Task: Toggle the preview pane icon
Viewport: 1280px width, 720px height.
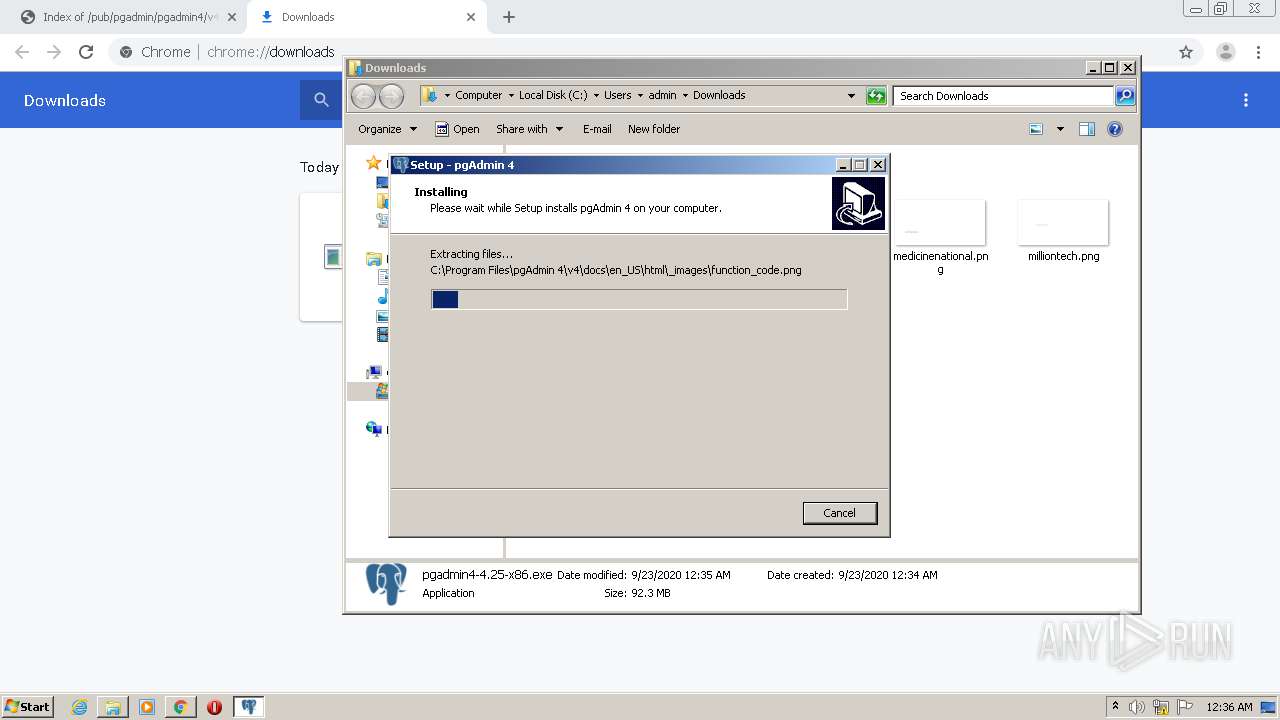Action: (x=1087, y=129)
